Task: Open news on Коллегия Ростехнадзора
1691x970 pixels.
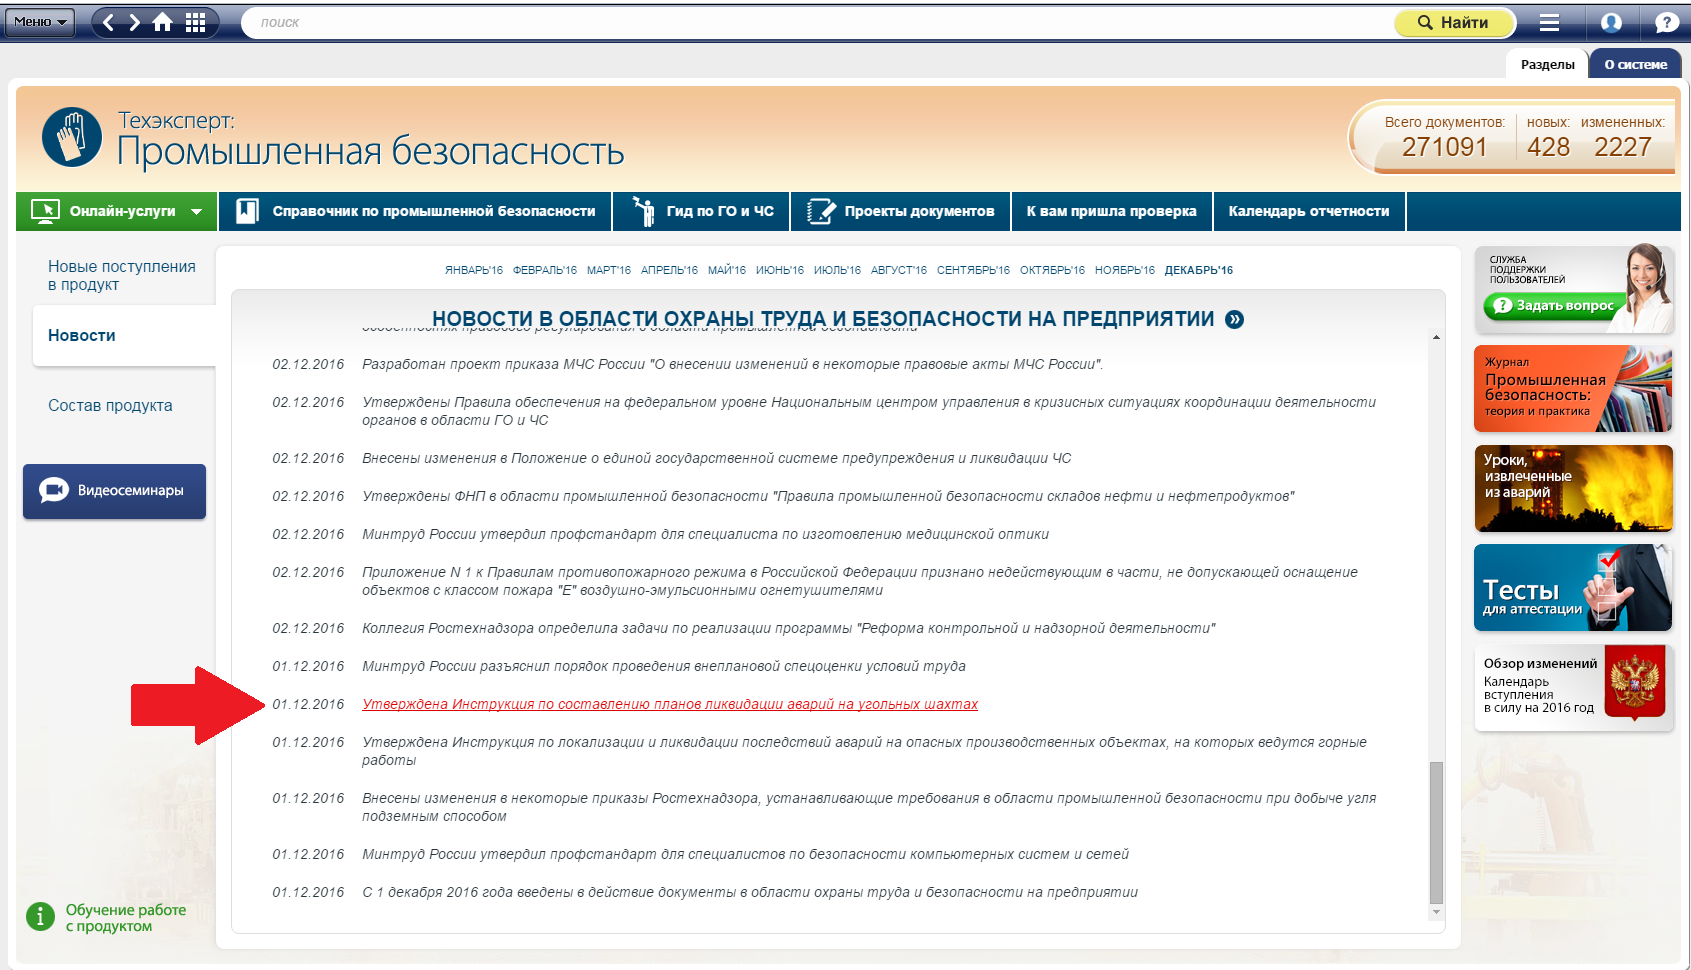Action: coord(788,628)
